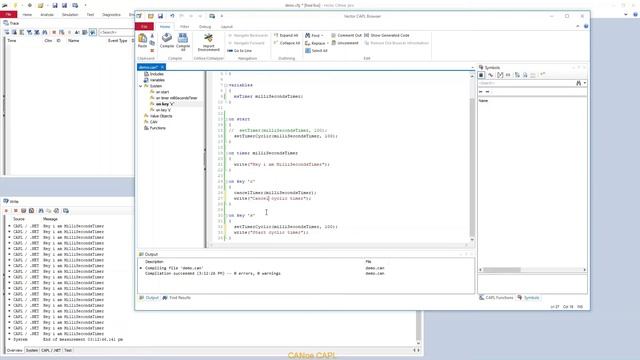Image resolution: width=640 pixels, height=360 pixels.
Task: Switch to the Write window System tab
Action: [32, 350]
